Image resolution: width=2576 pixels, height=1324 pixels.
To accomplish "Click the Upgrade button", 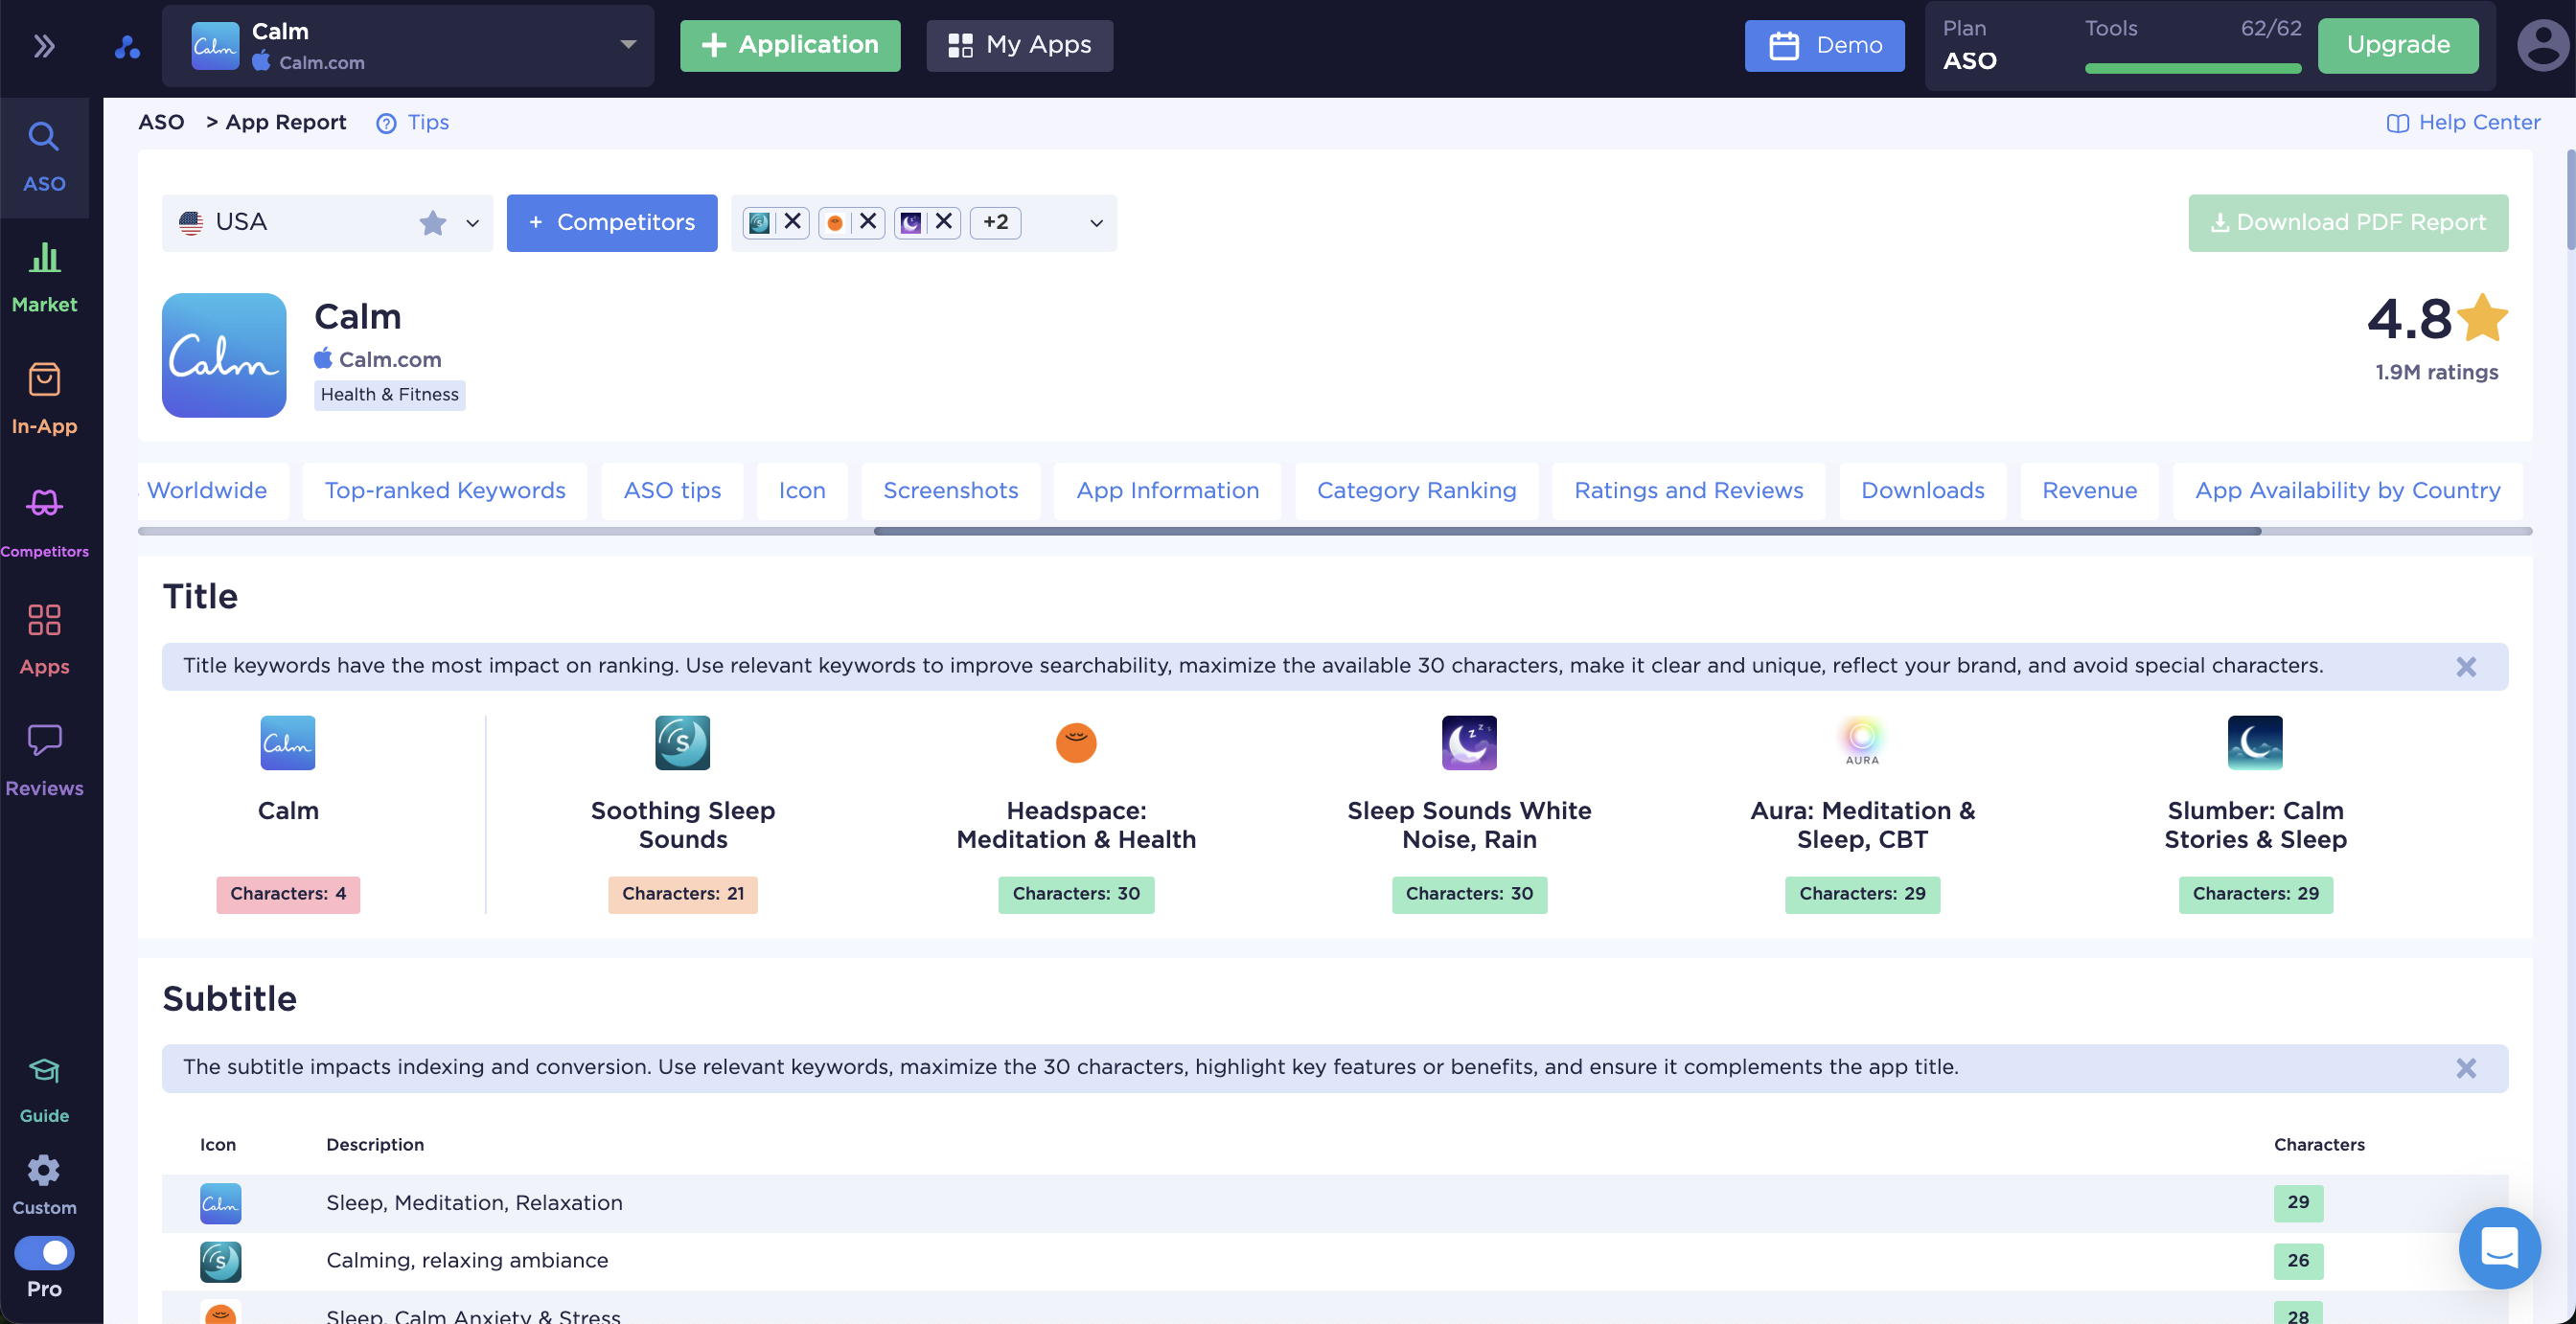I will pyautogui.click(x=2398, y=46).
